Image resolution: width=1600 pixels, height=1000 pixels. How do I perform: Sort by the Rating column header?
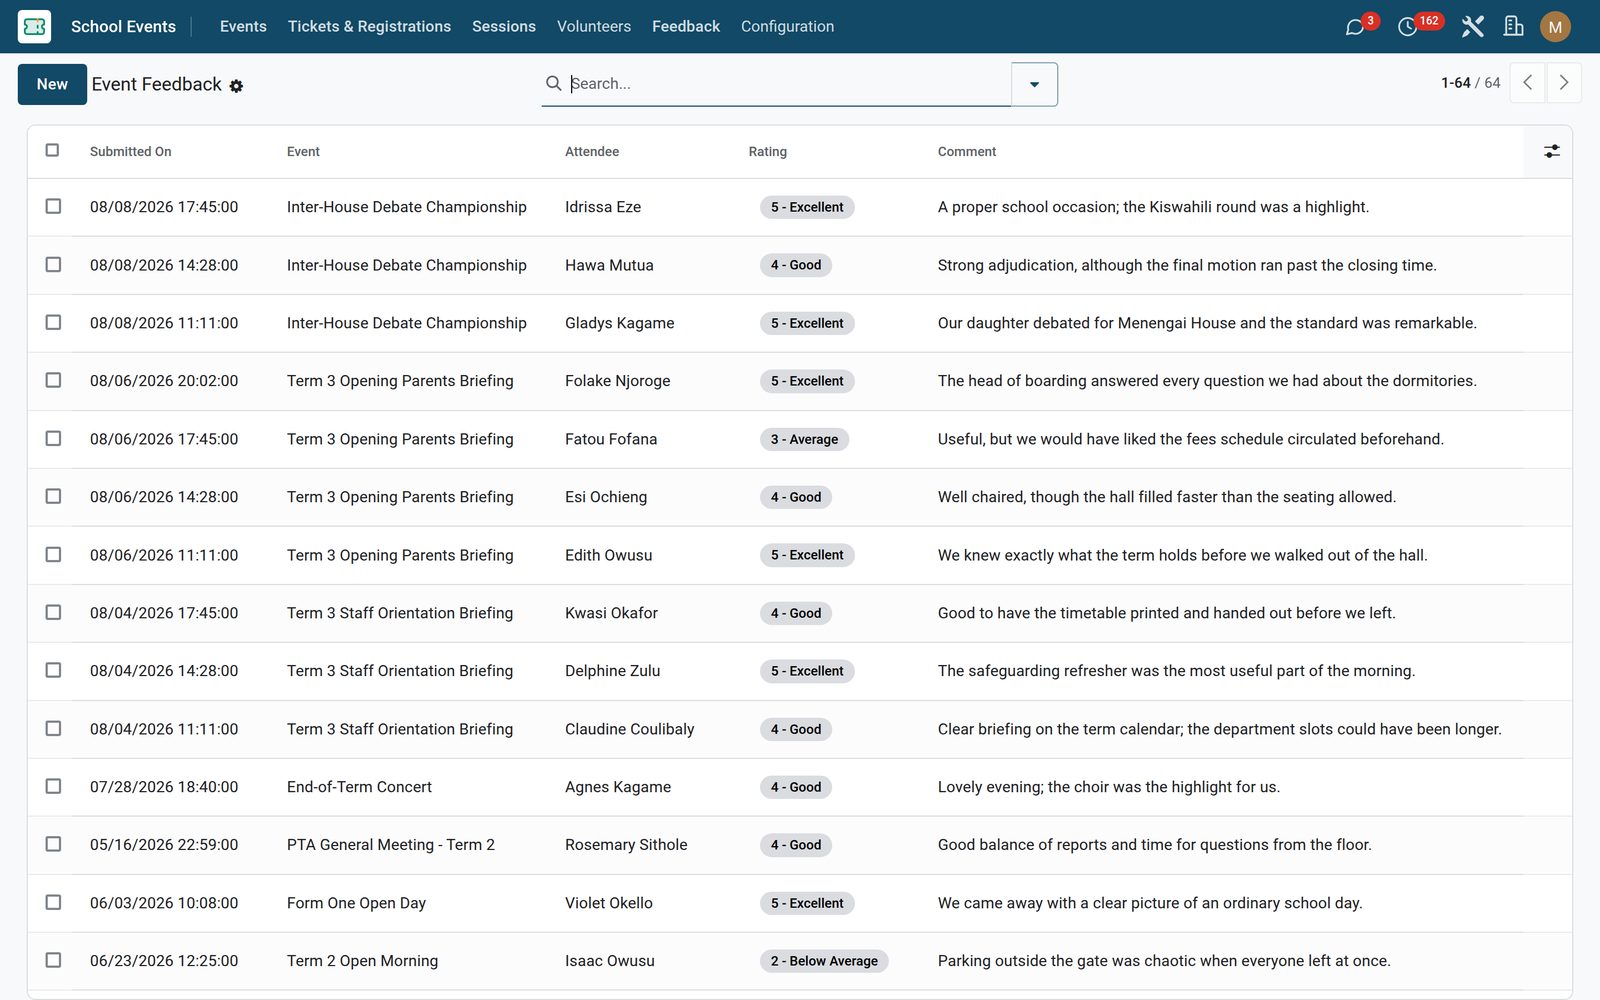768,151
